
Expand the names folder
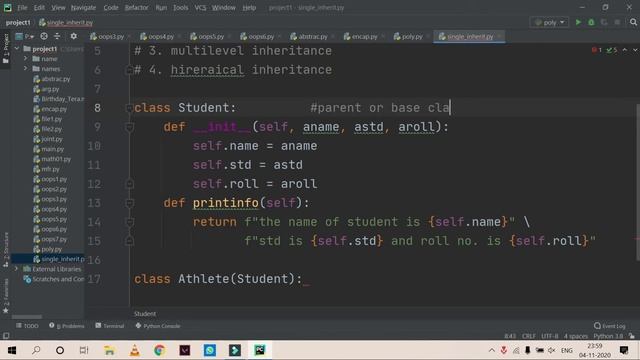[25, 69]
